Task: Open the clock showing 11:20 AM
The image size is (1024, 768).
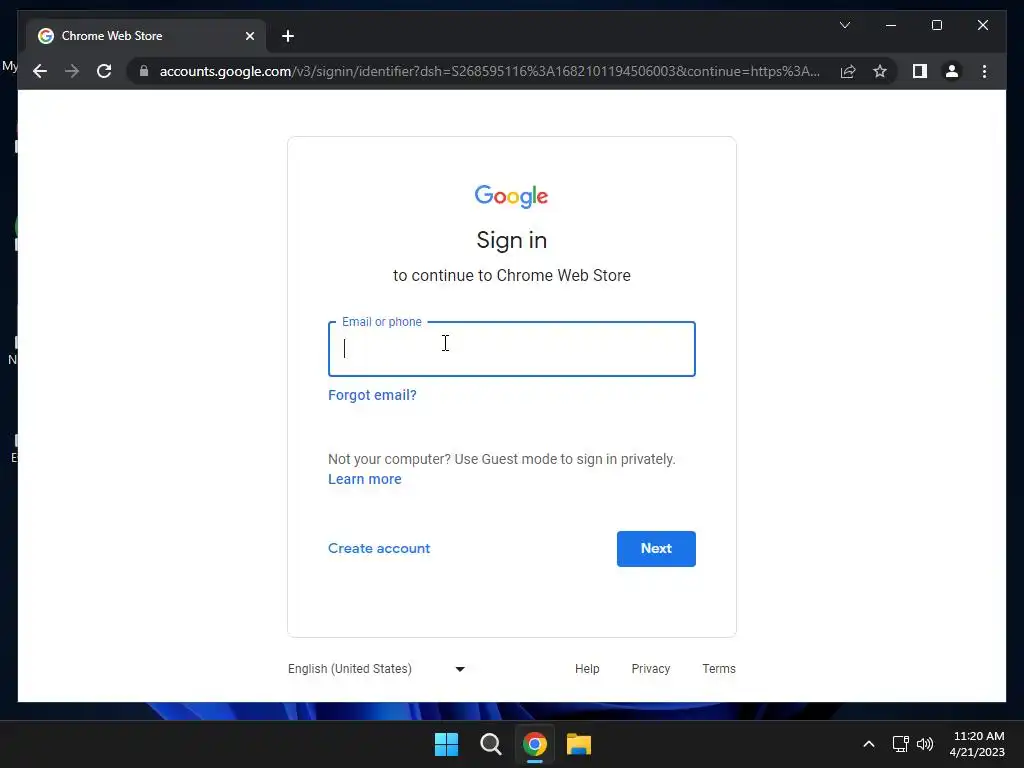Action: 978,744
